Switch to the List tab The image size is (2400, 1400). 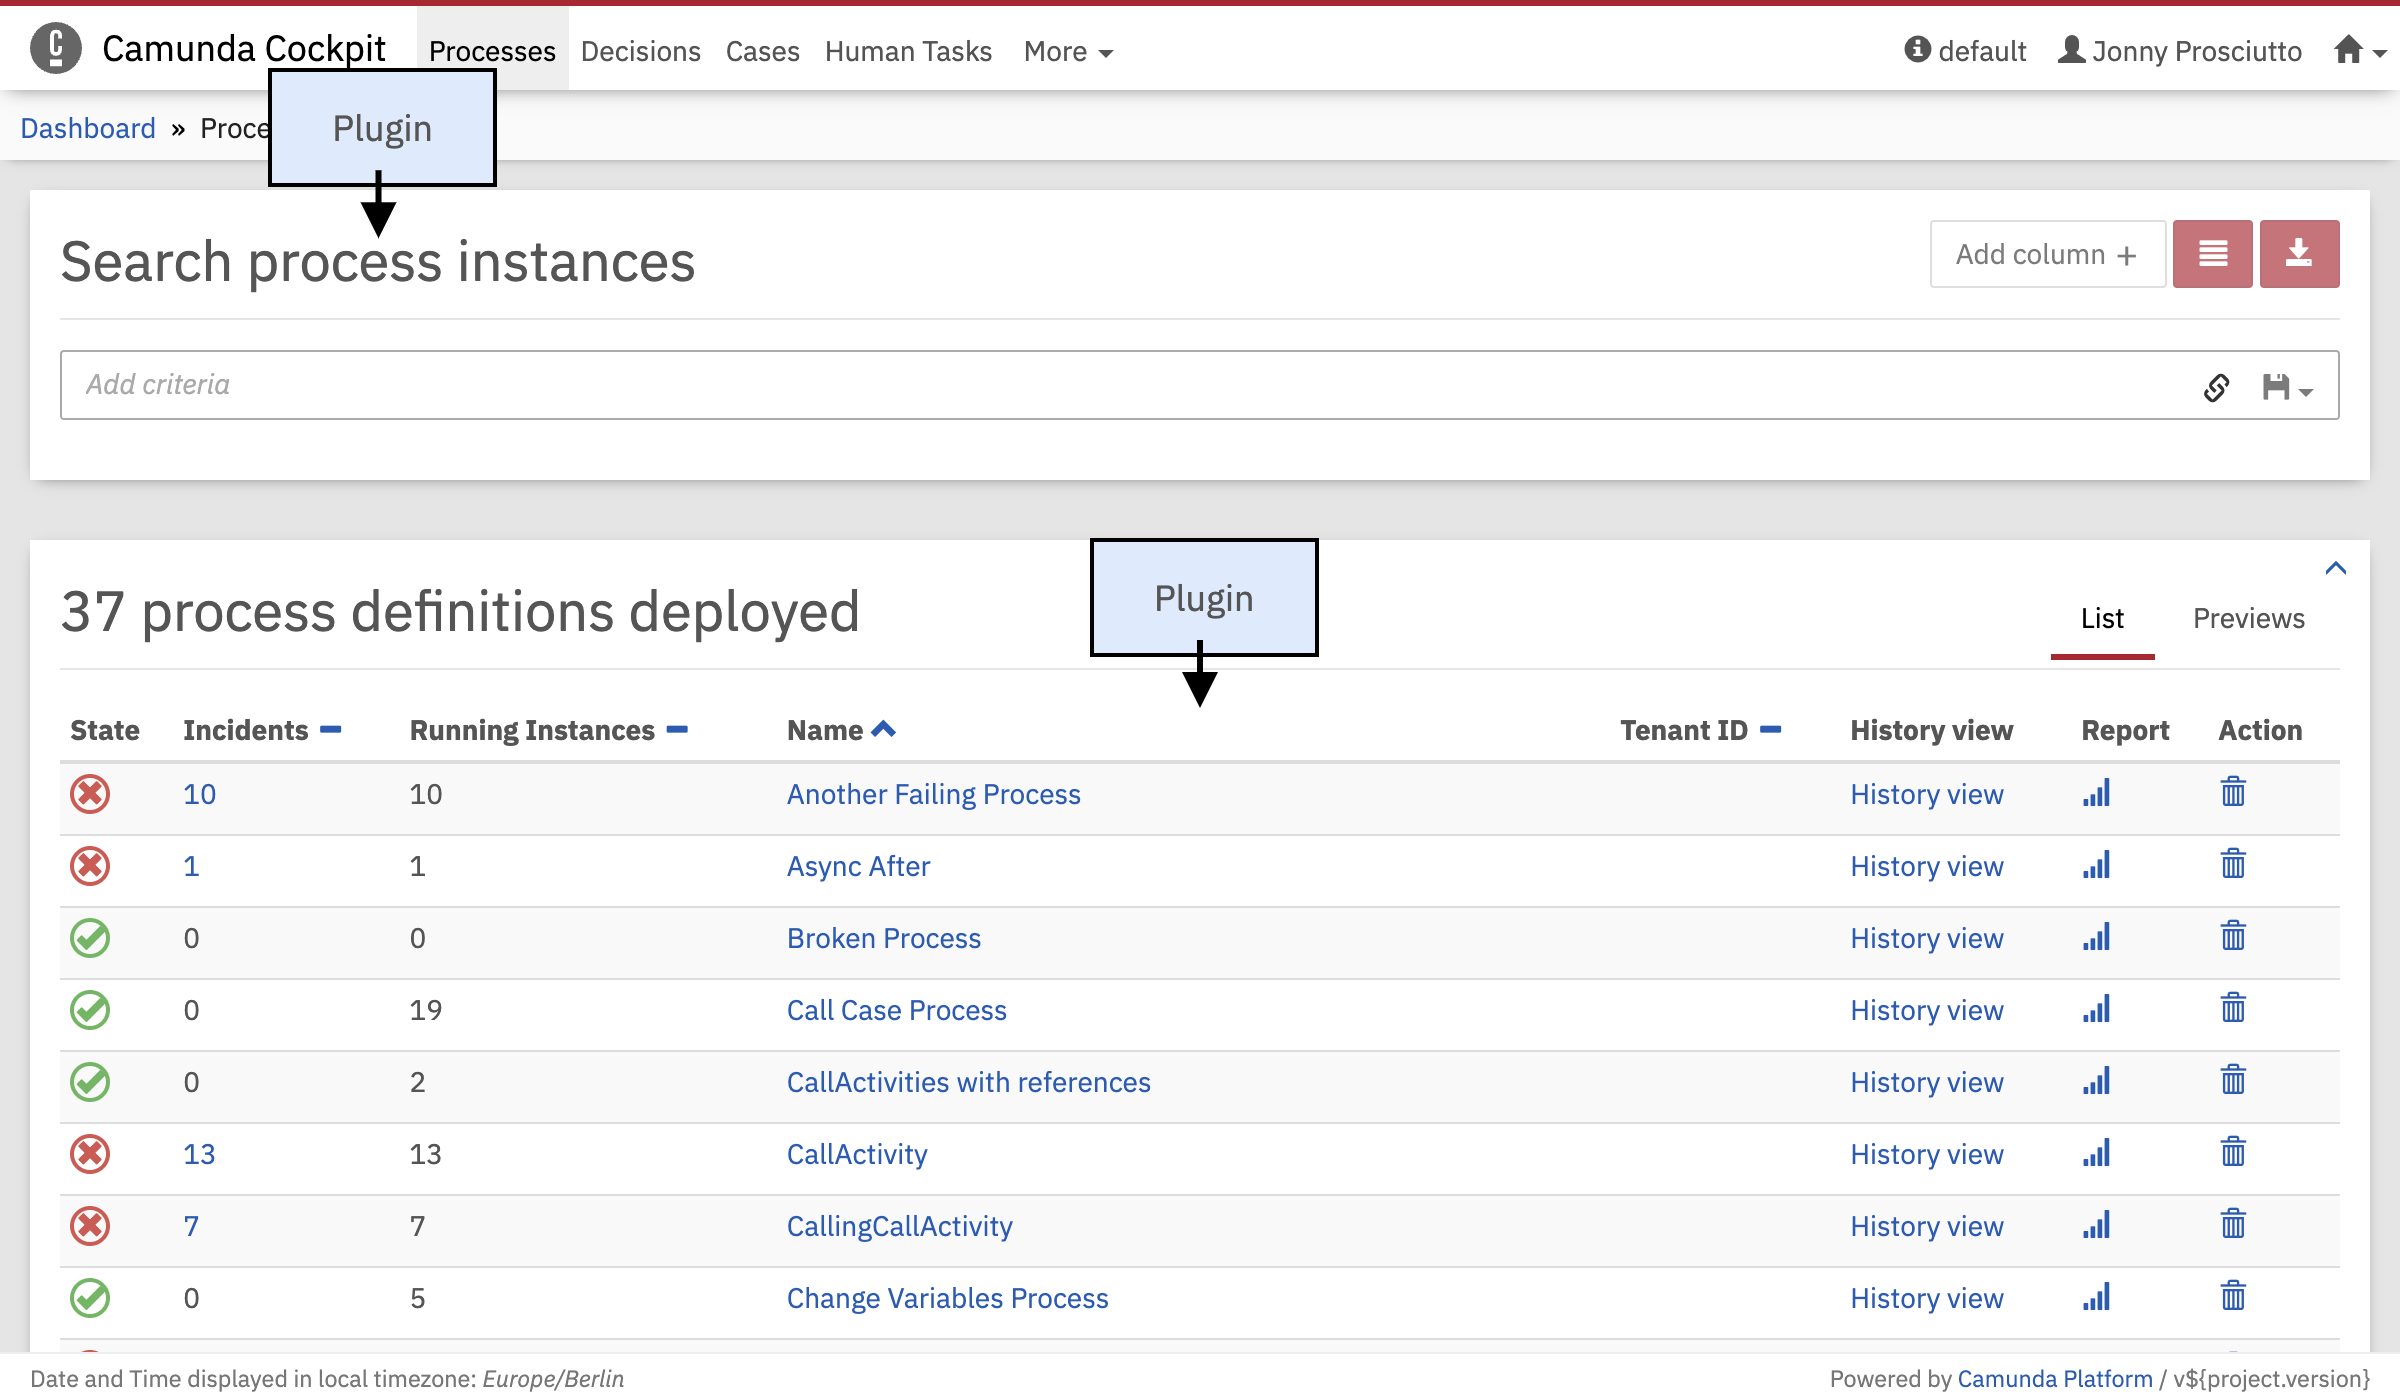[2102, 619]
